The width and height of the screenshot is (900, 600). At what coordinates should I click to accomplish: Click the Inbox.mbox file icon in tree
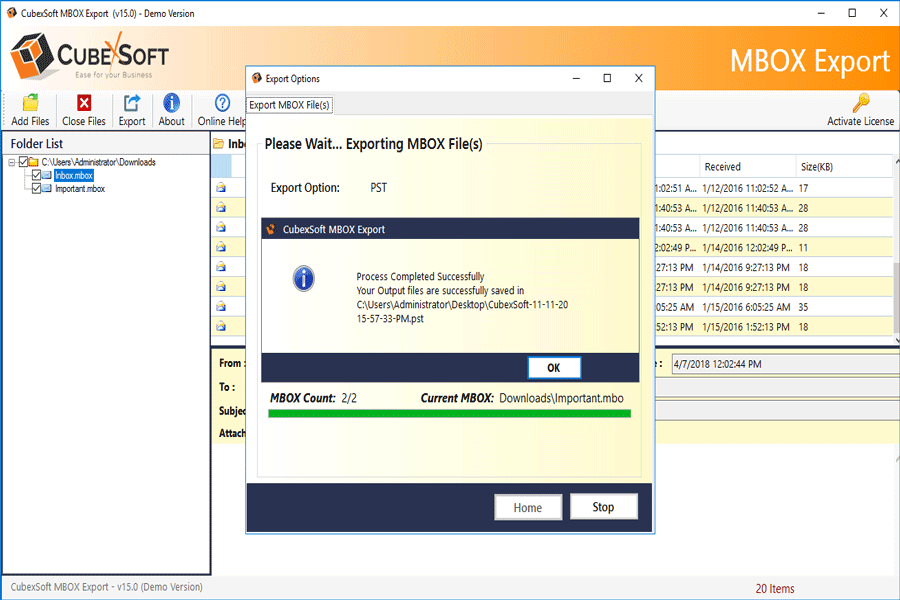[x=47, y=175]
